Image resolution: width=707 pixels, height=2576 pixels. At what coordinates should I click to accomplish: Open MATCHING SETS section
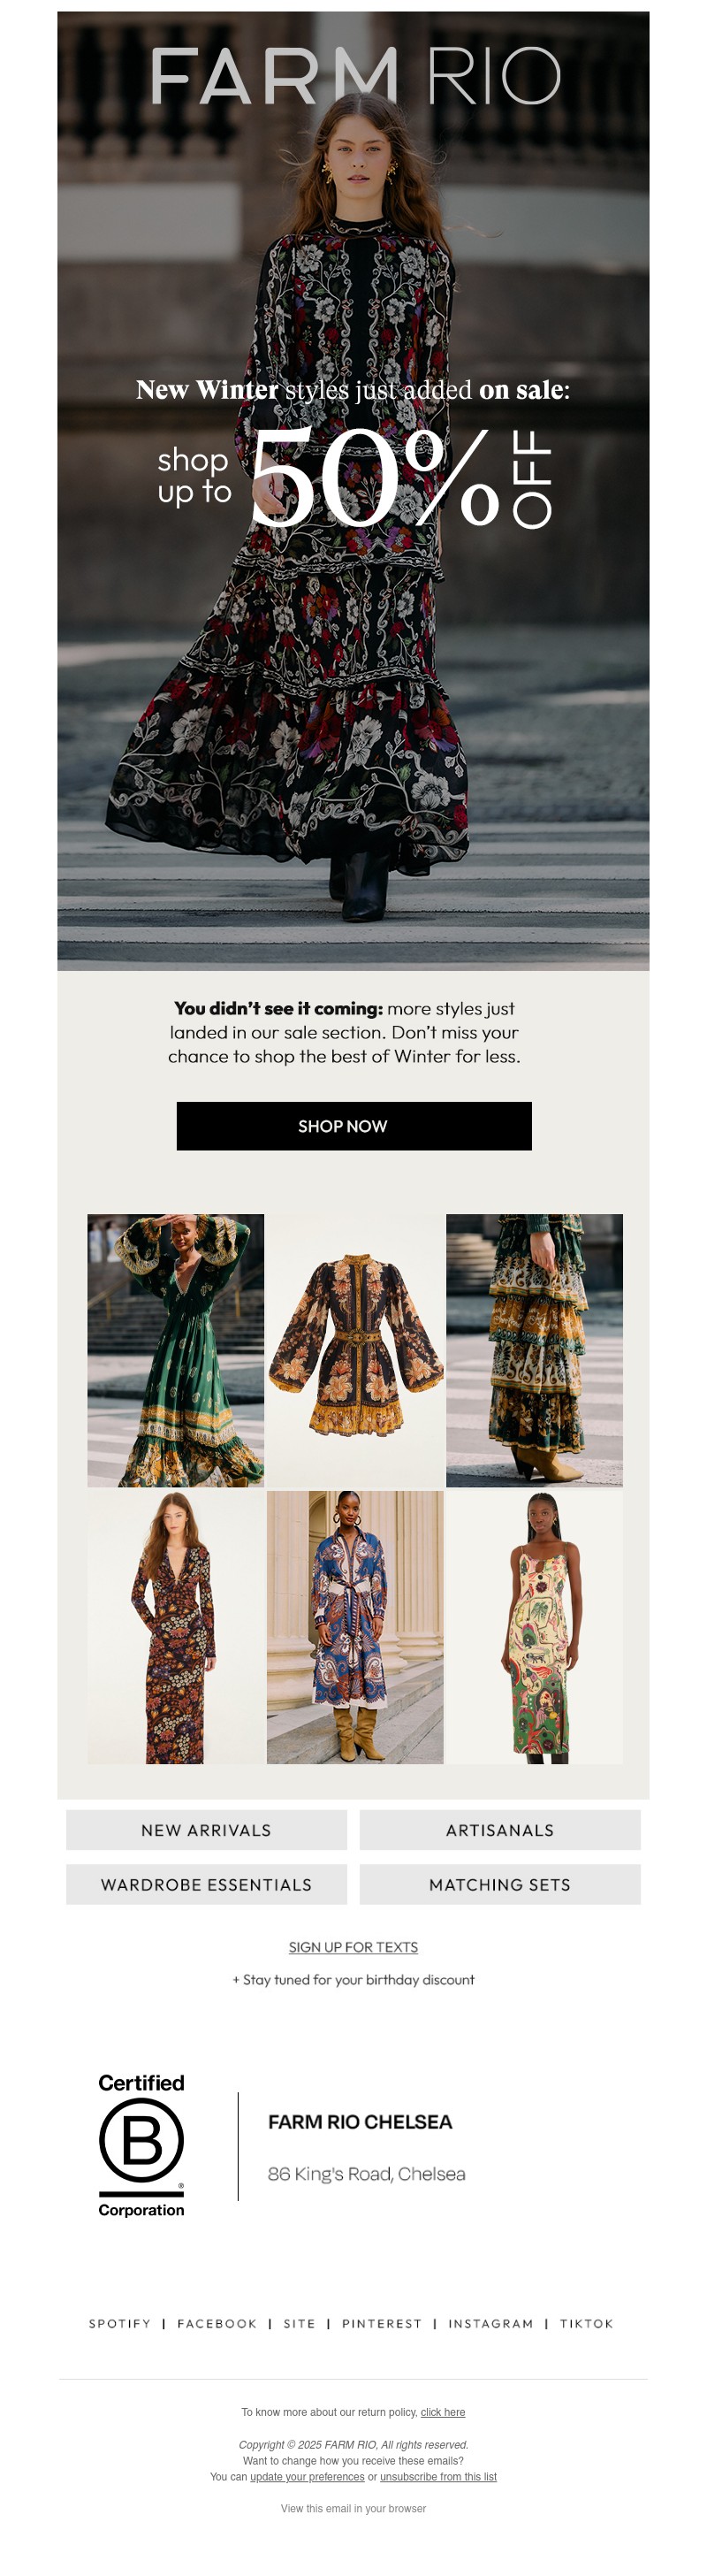click(x=500, y=1884)
